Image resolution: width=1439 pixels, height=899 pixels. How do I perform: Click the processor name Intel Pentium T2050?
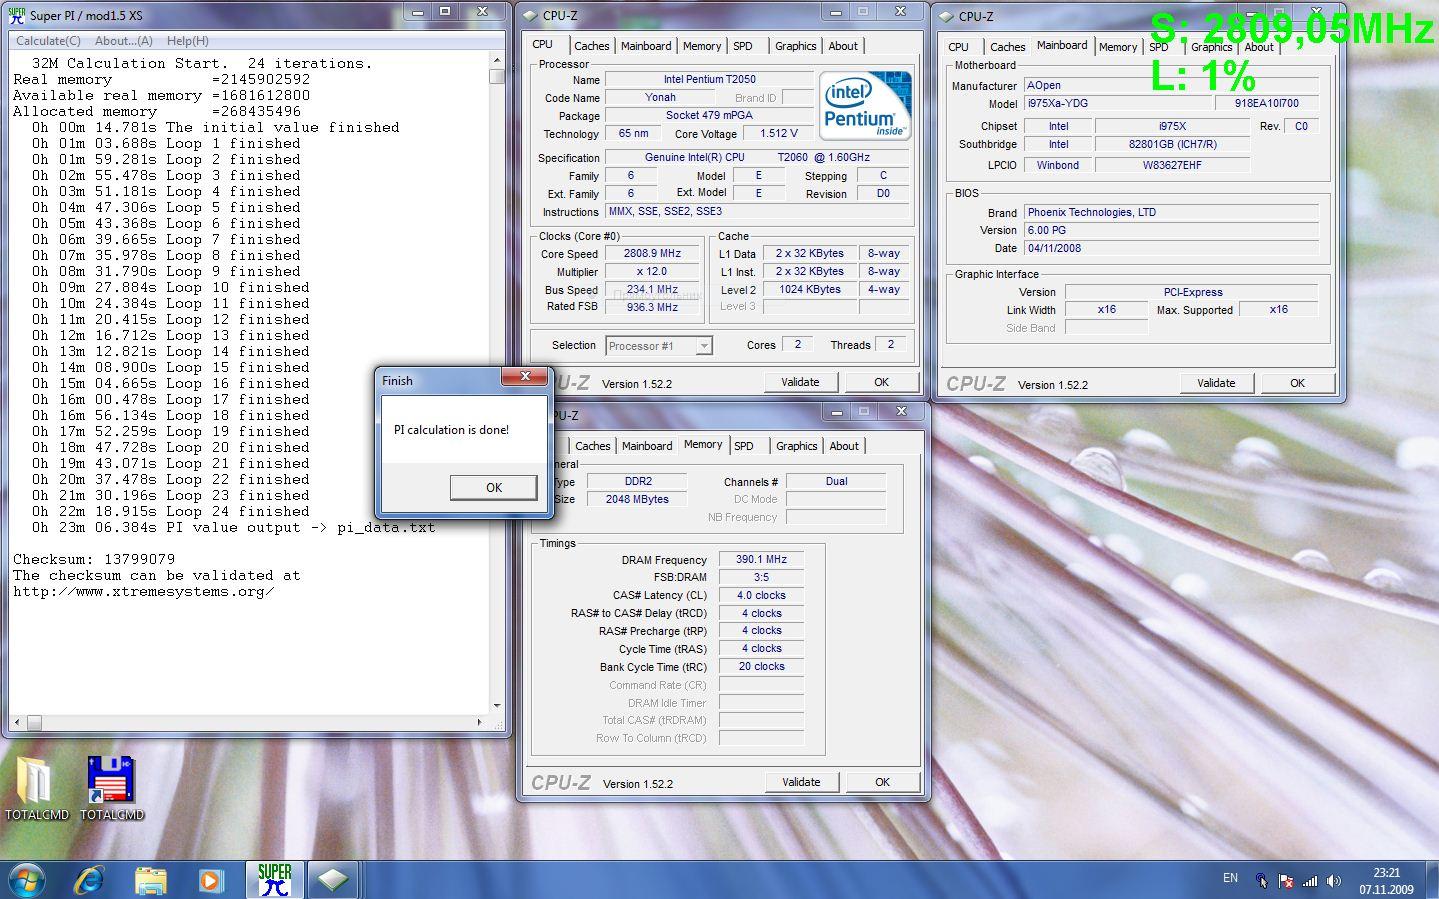click(x=709, y=80)
